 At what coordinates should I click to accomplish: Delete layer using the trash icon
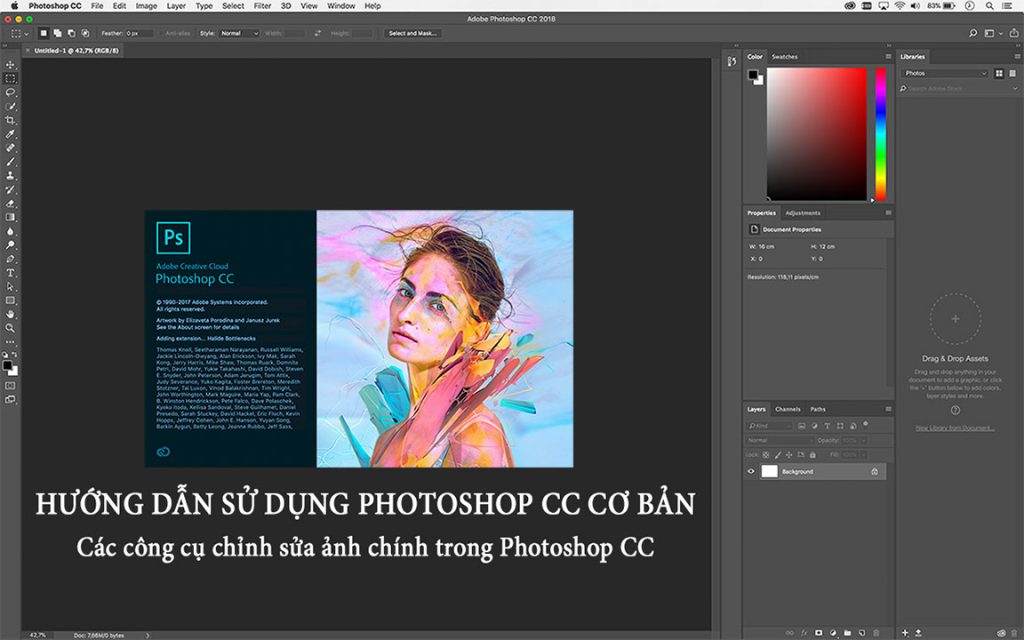pos(874,632)
